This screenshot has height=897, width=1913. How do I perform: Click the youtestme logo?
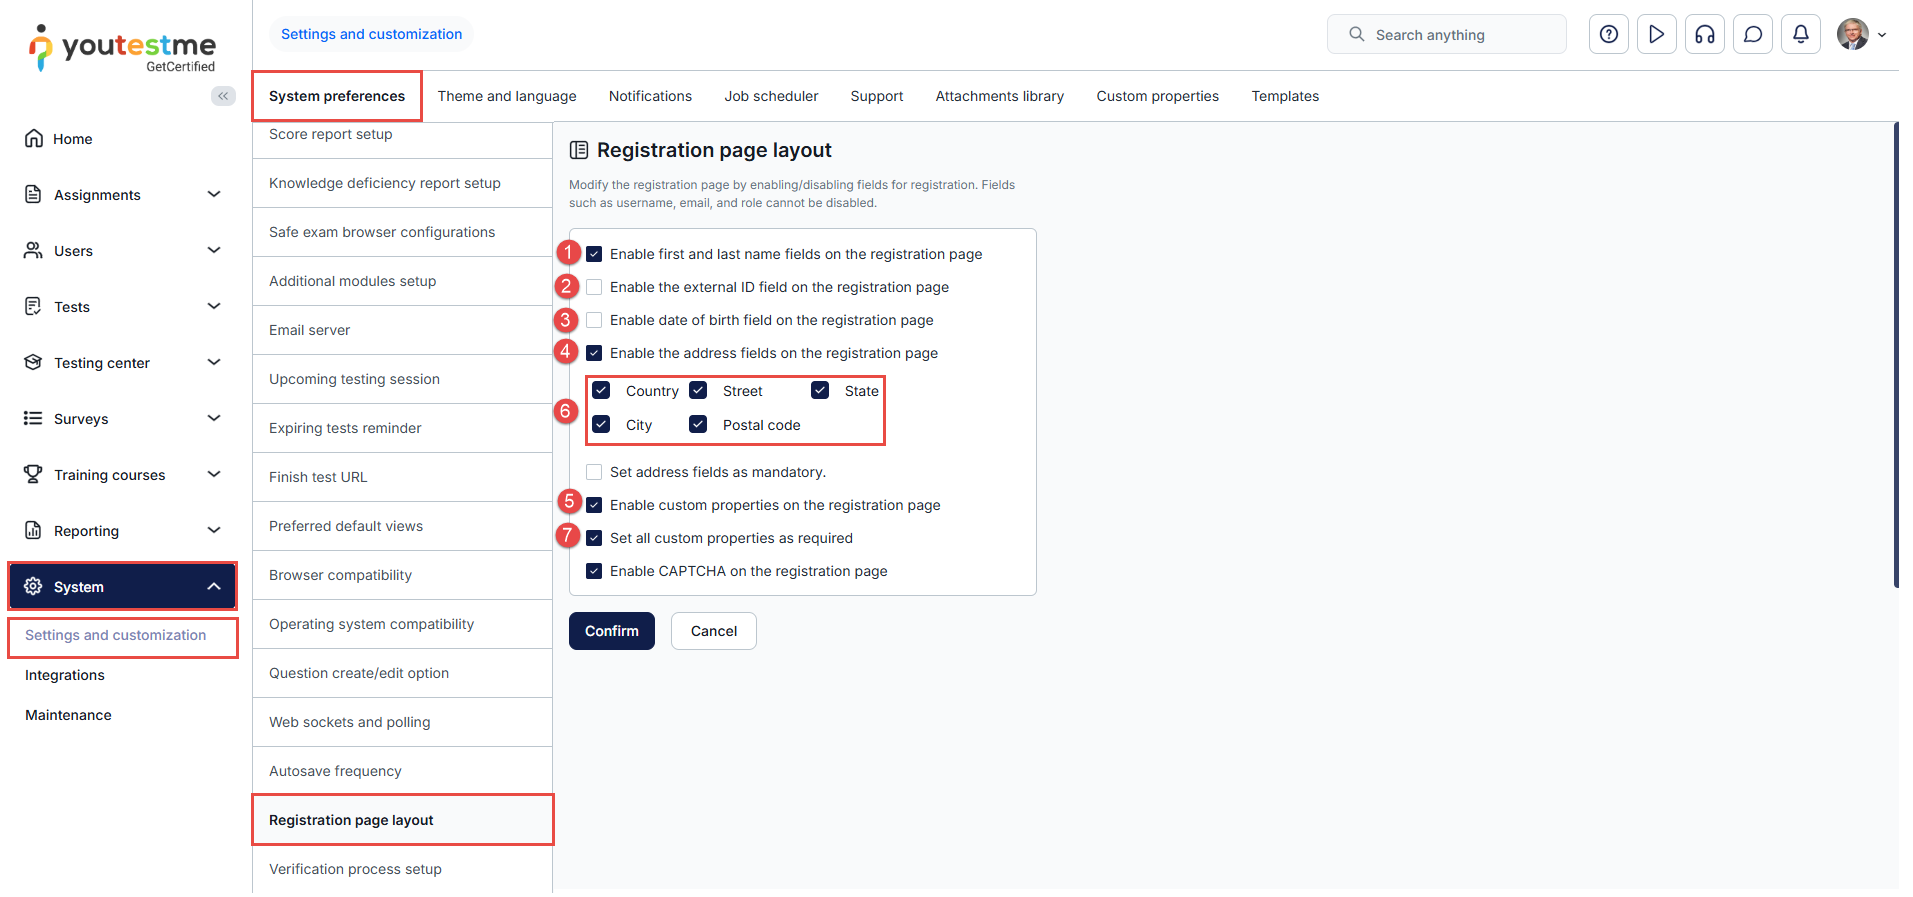click(123, 48)
